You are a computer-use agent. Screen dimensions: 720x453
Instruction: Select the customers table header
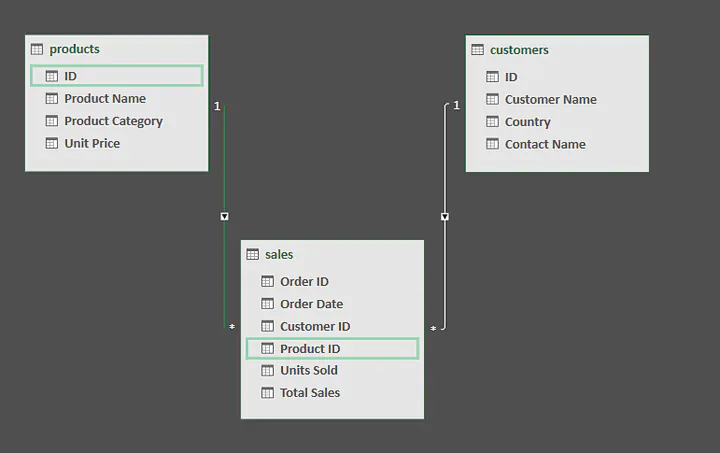click(557, 50)
